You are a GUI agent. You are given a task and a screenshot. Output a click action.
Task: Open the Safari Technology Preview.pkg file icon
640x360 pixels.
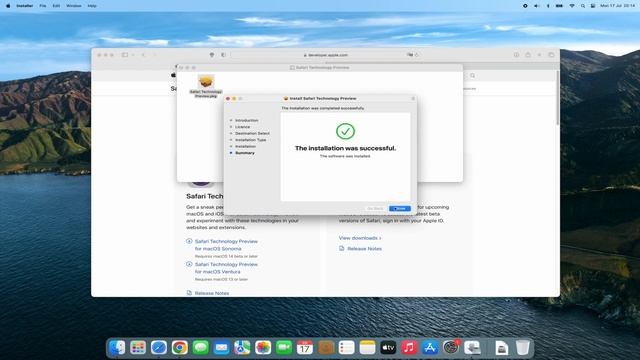(206, 86)
